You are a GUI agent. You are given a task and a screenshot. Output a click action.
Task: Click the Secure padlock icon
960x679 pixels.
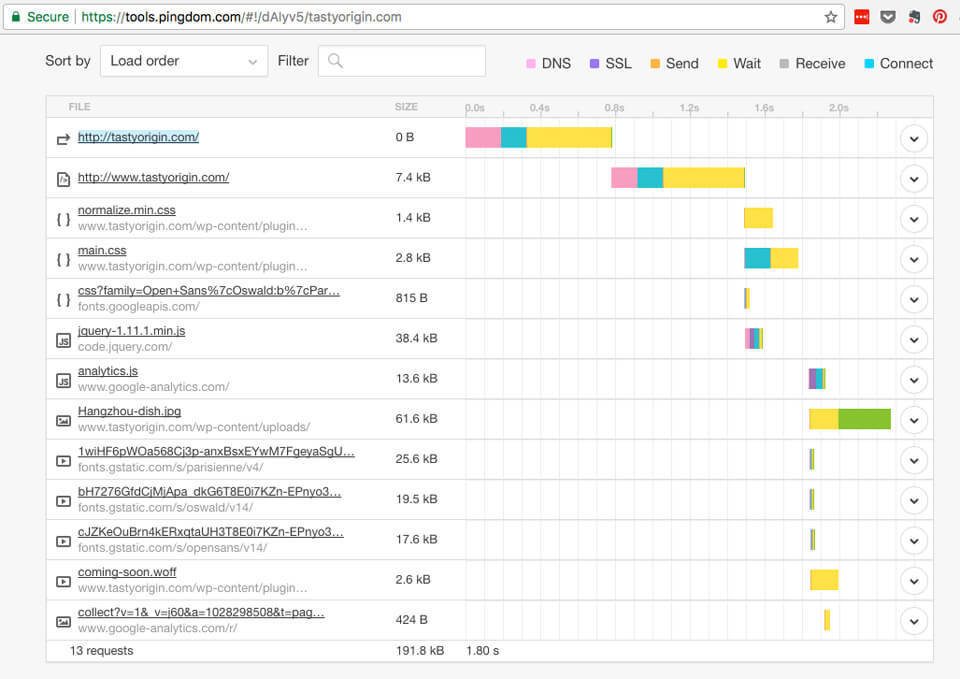tap(16, 17)
